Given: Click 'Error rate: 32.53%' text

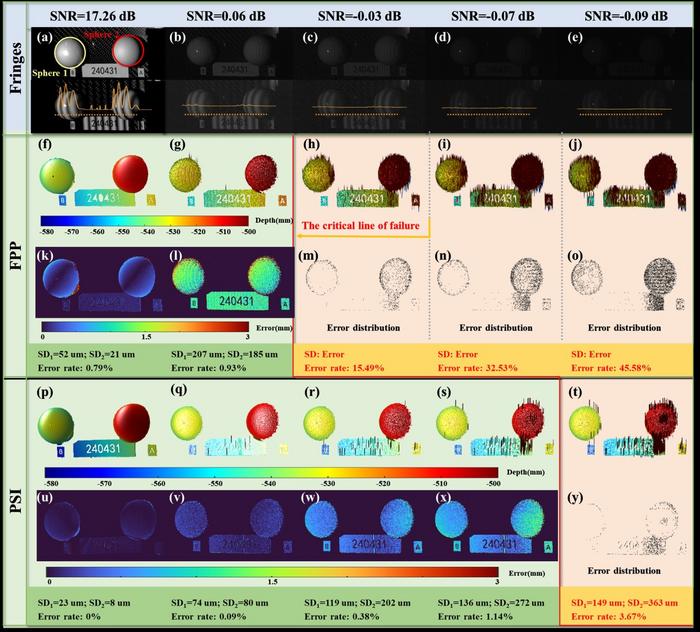Looking at the screenshot, I should coord(477,369).
